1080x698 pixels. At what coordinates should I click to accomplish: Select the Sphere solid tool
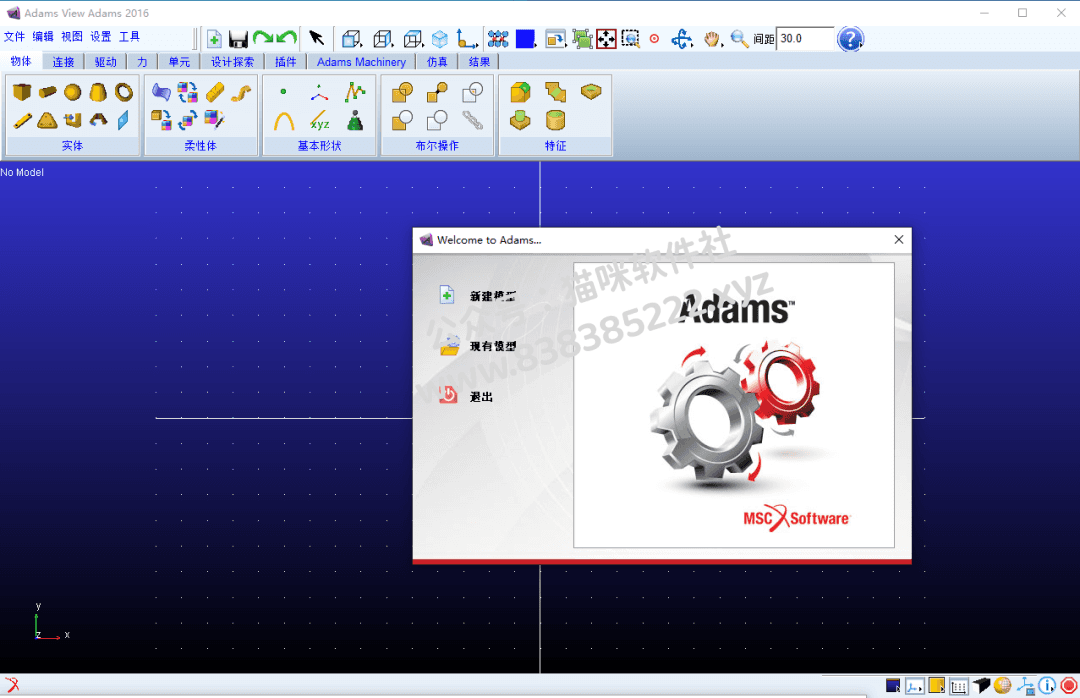pos(73,92)
